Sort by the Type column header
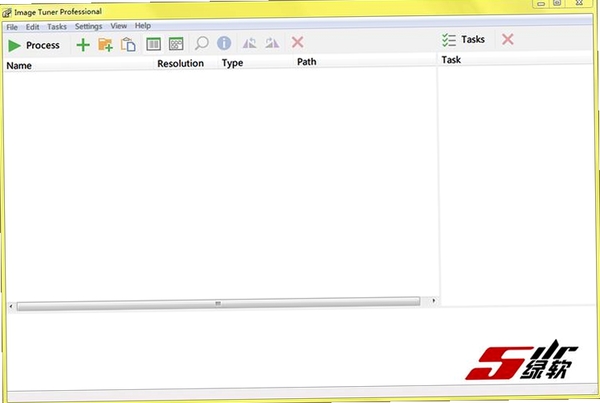600x403 pixels. (x=255, y=62)
